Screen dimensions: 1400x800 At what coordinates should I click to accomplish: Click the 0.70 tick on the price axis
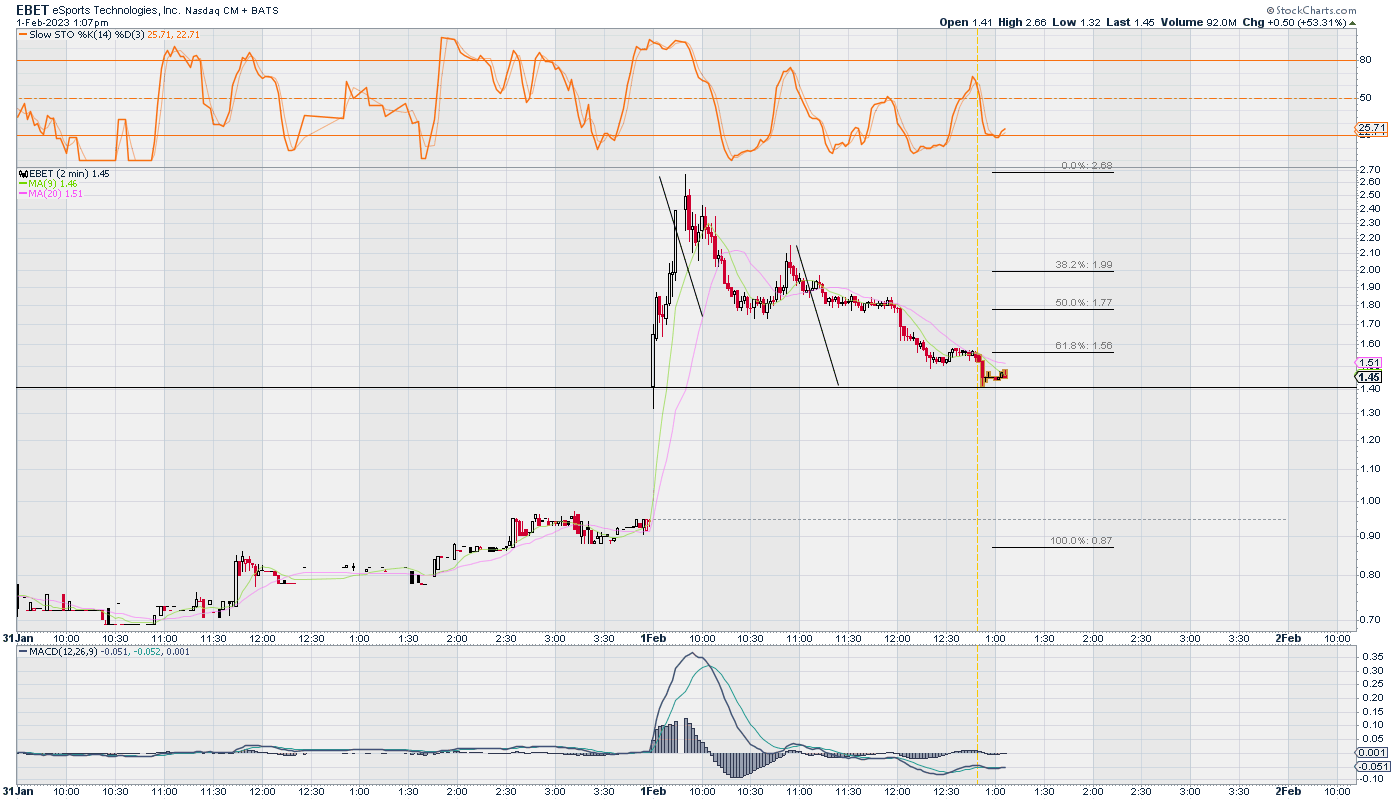pos(1369,621)
